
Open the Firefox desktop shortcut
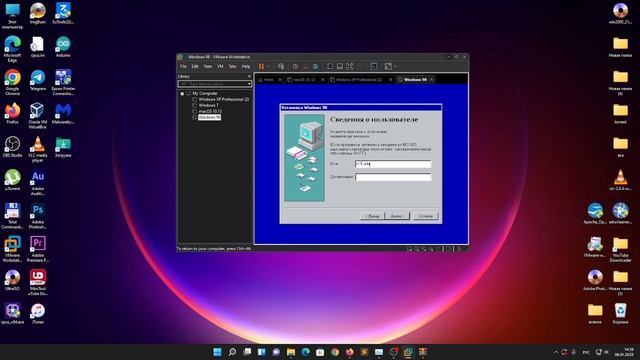tap(12, 113)
